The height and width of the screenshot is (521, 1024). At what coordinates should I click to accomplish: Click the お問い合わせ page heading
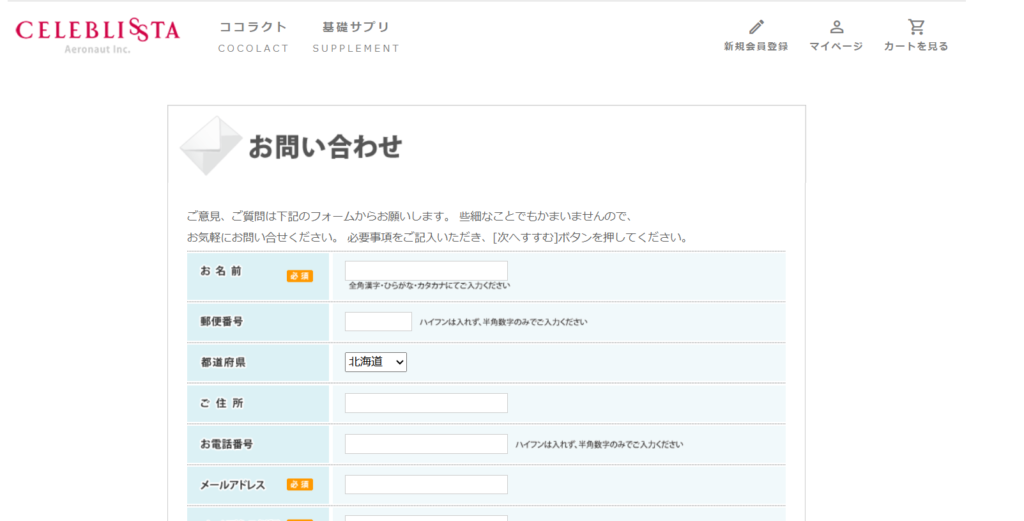pos(325,146)
